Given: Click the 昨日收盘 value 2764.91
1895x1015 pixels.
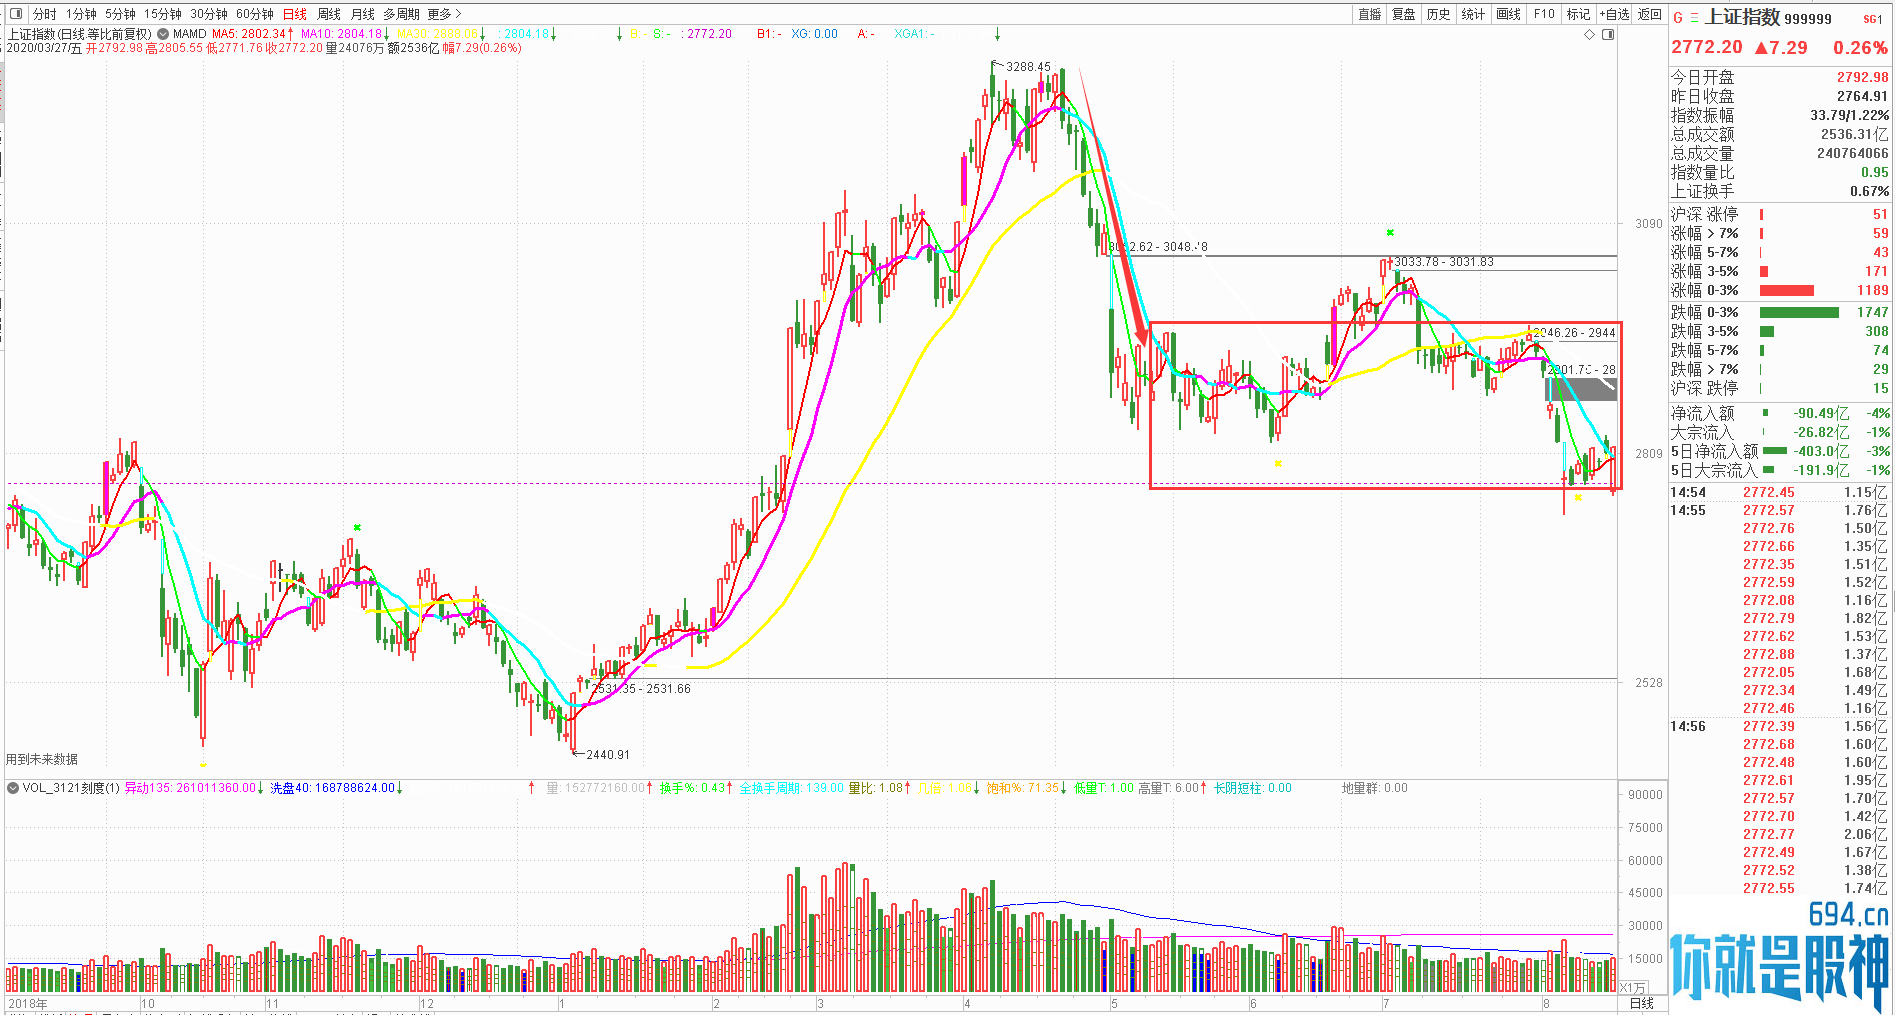Looking at the screenshot, I should tap(1862, 96).
